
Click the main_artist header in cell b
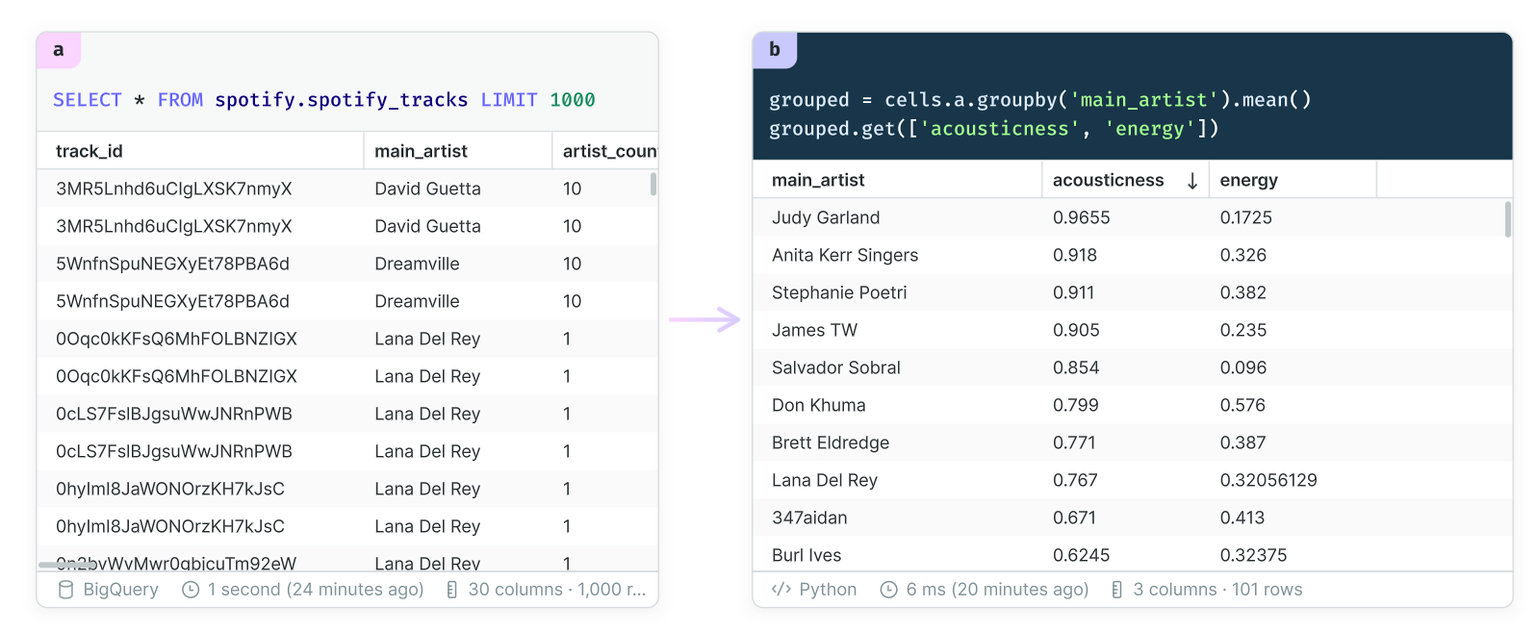pos(897,180)
